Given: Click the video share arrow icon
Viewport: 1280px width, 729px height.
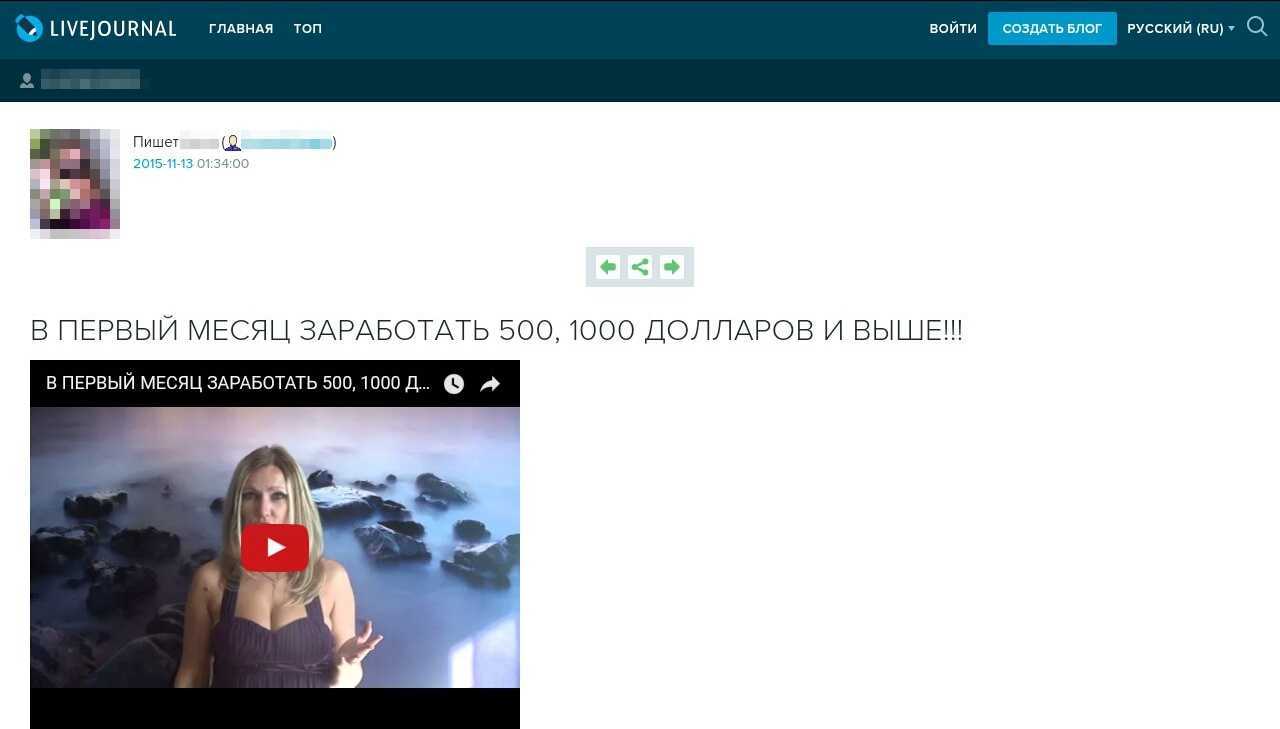Looking at the screenshot, I should click(490, 384).
